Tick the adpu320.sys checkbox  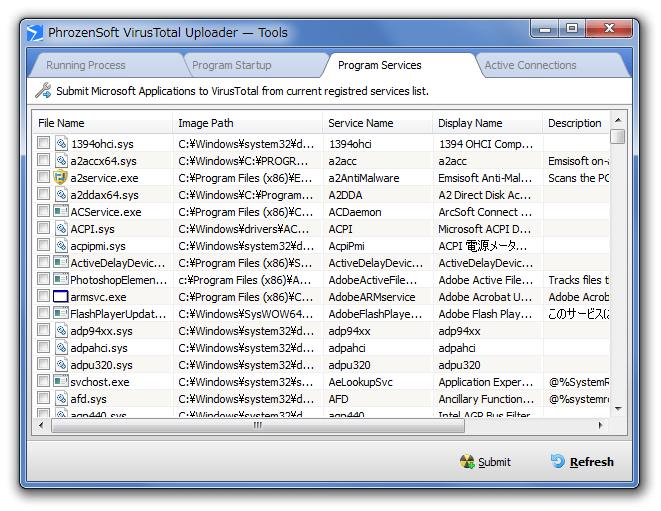point(43,363)
